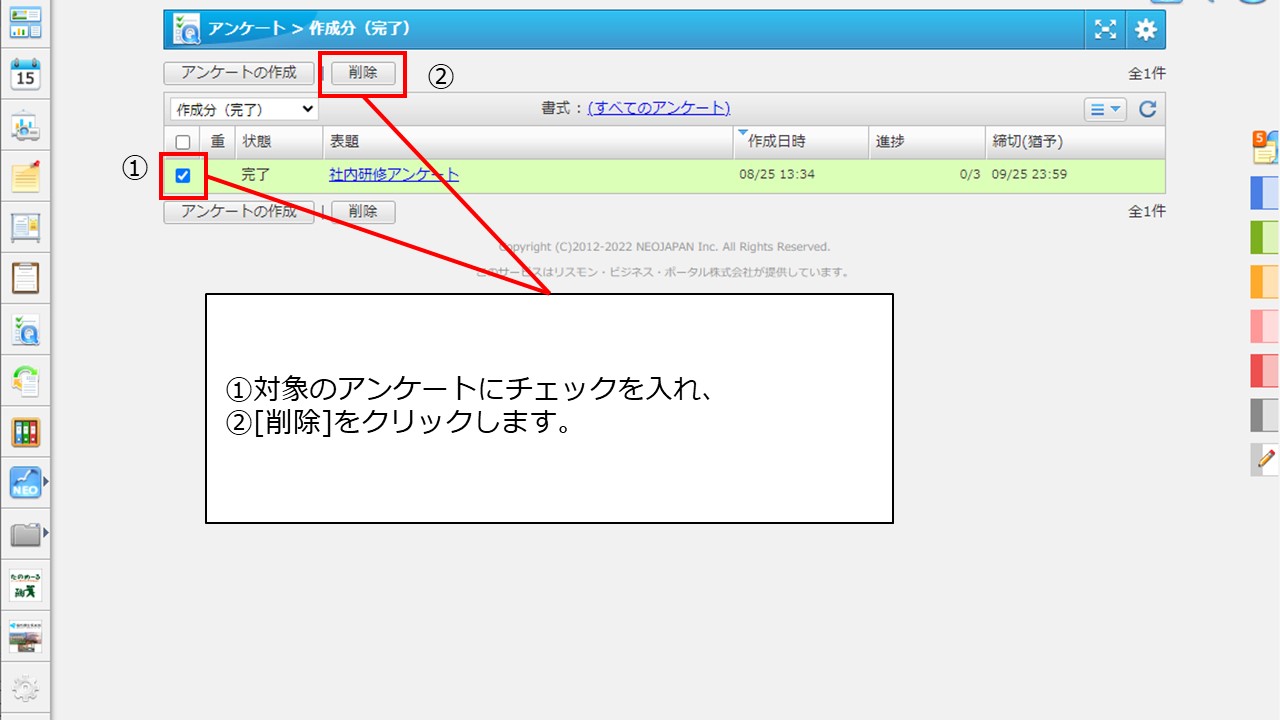
Task: Select the orange sticky note color
Action: pos(1265,281)
